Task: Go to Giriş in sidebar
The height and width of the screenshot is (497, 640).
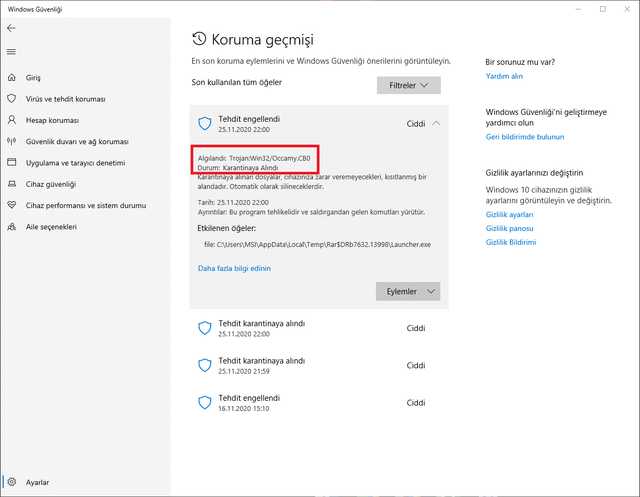Action: (x=33, y=78)
